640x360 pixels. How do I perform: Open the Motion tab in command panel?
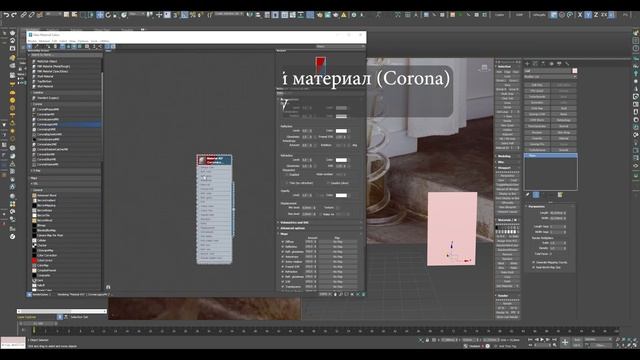pyautogui.click(x=551, y=64)
